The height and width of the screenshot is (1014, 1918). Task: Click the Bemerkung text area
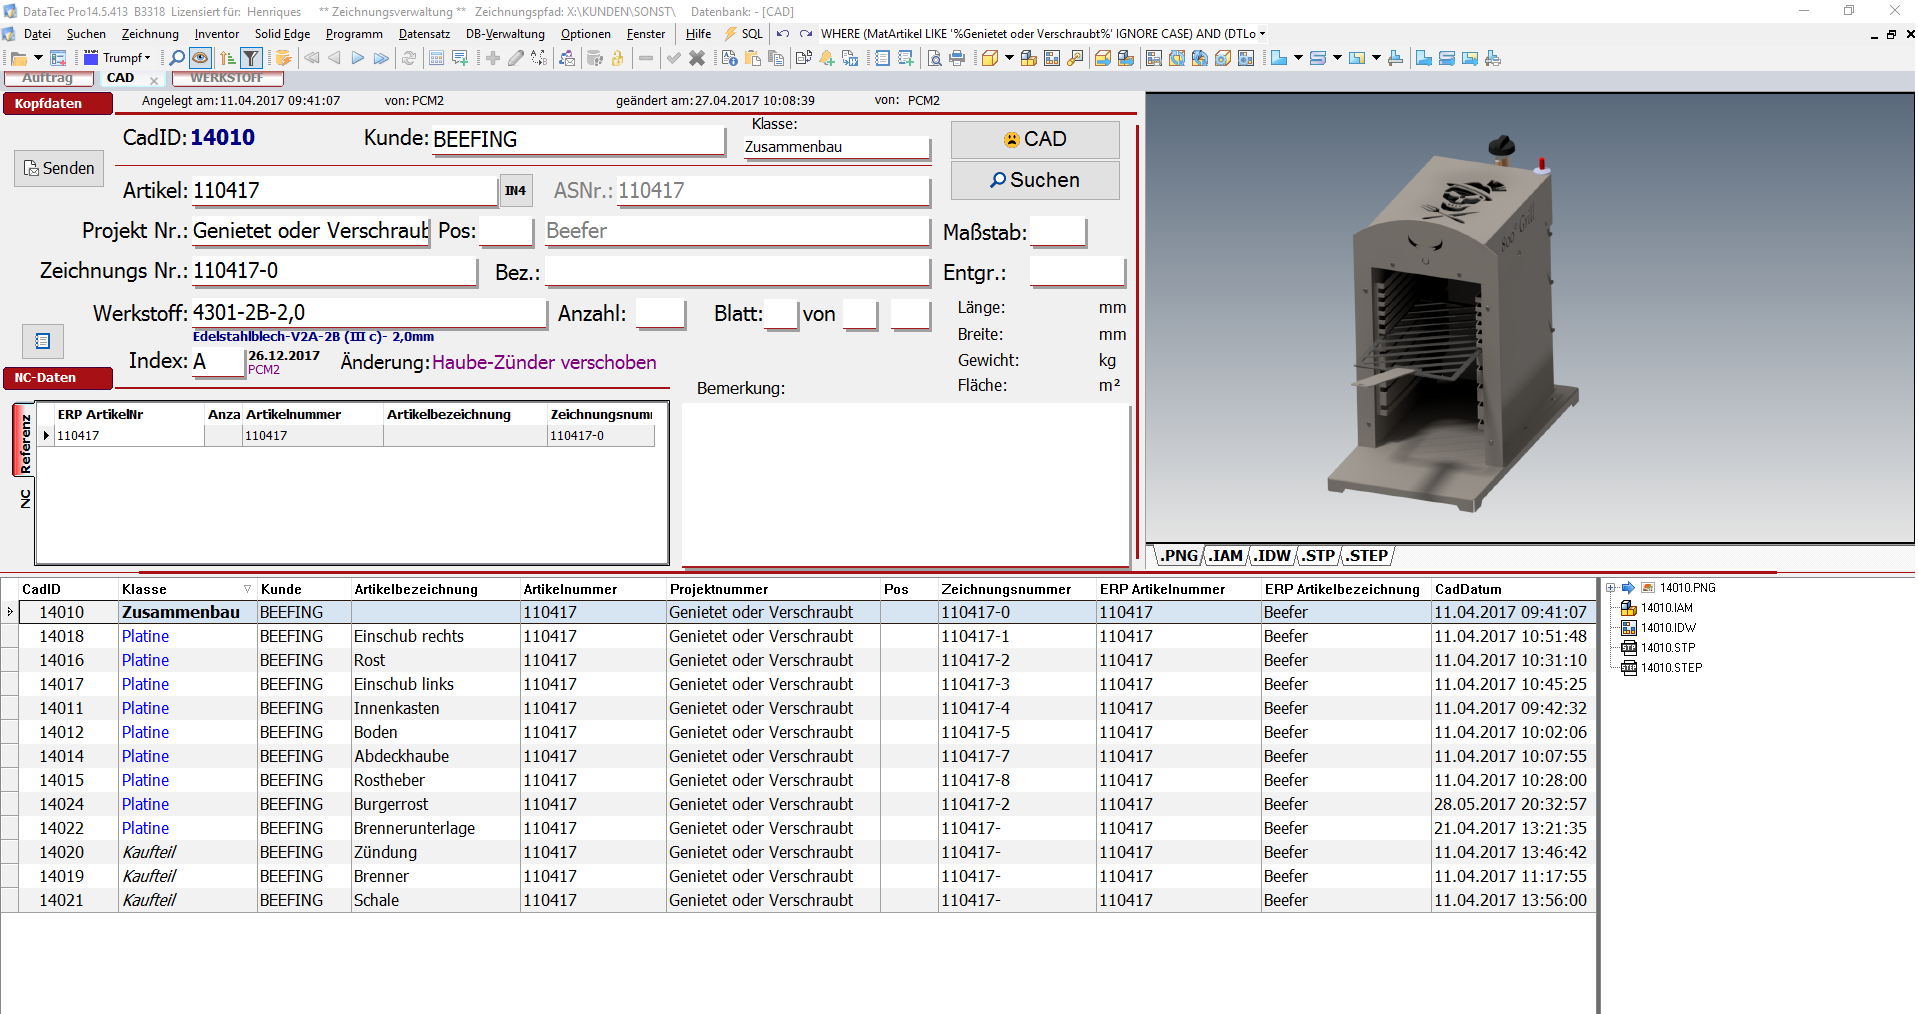pyautogui.click(x=905, y=484)
